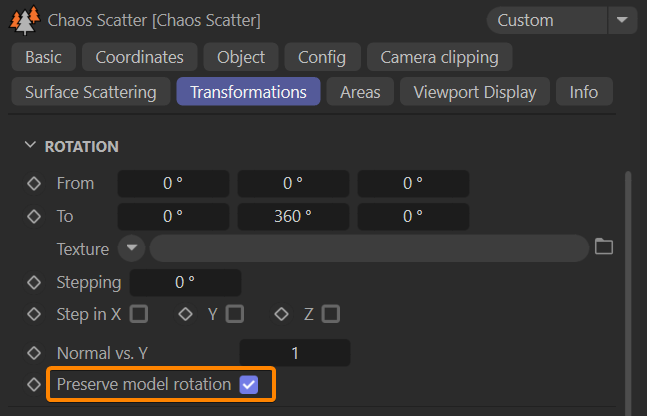The height and width of the screenshot is (416, 647).
Task: Open the Viewport Display tab
Action: coord(475,92)
